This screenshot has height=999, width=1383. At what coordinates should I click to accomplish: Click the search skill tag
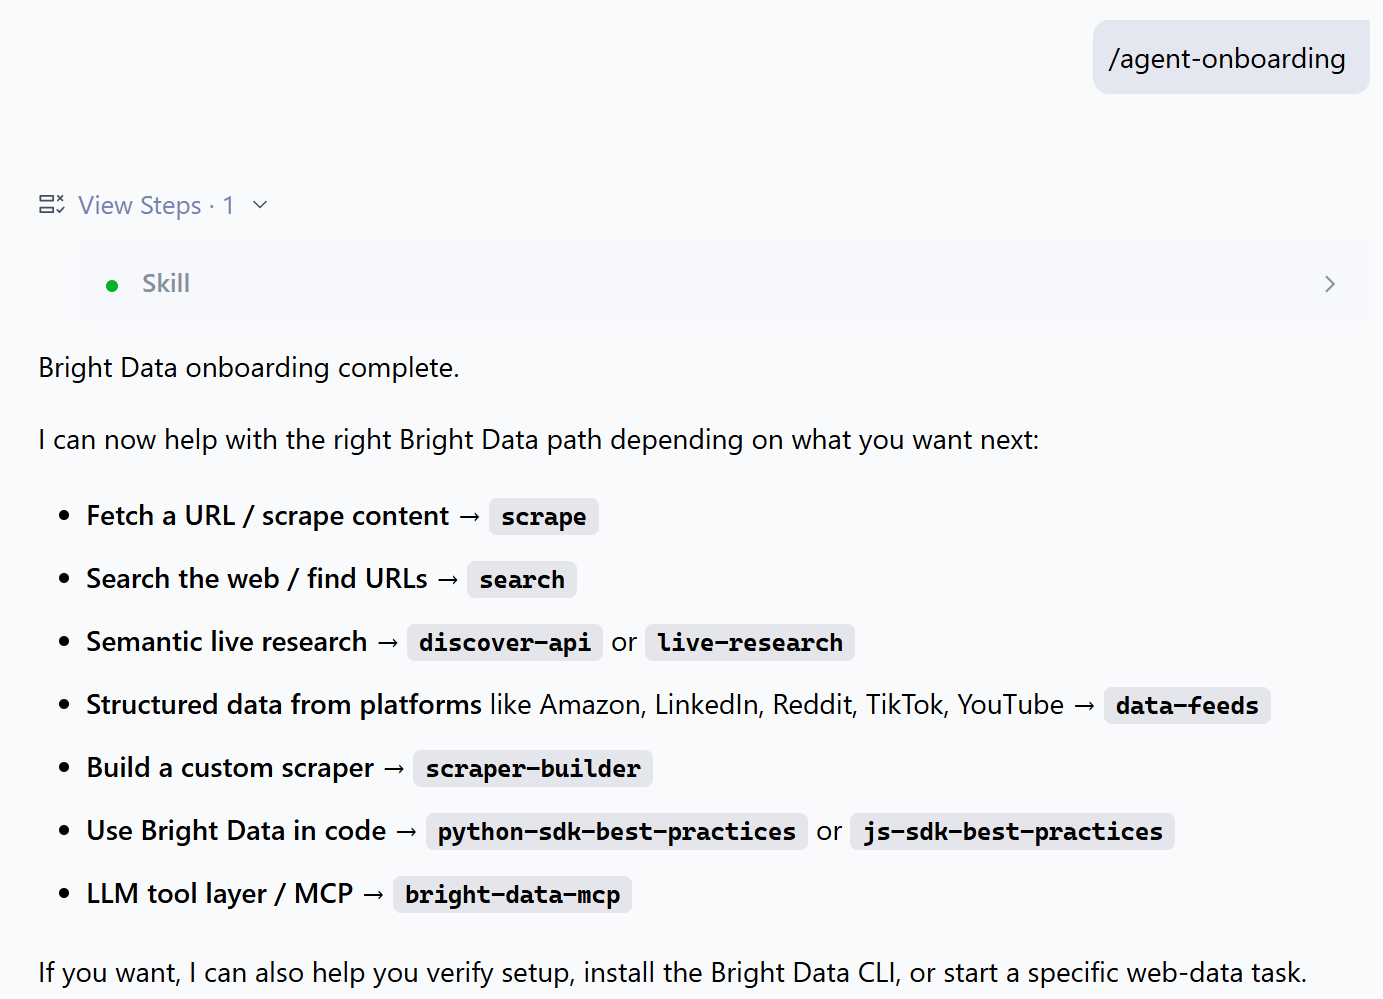(521, 580)
